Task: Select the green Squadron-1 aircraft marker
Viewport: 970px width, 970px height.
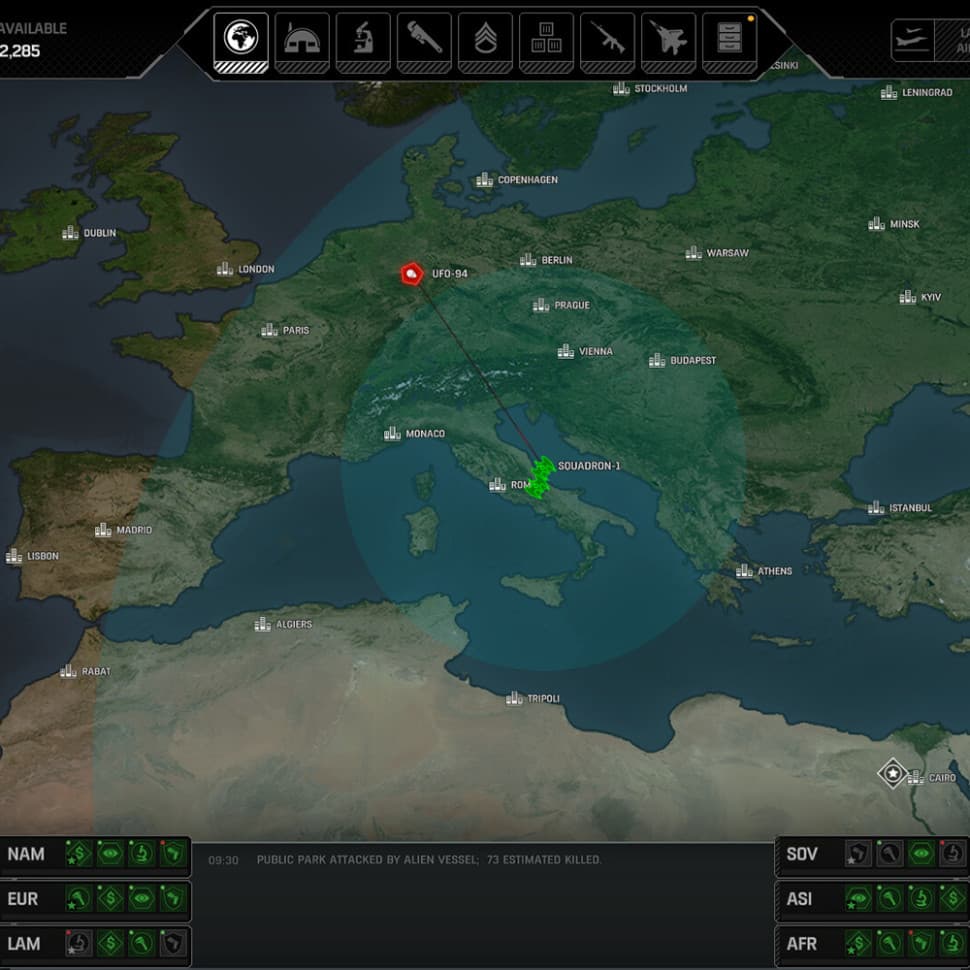Action: coord(541,476)
